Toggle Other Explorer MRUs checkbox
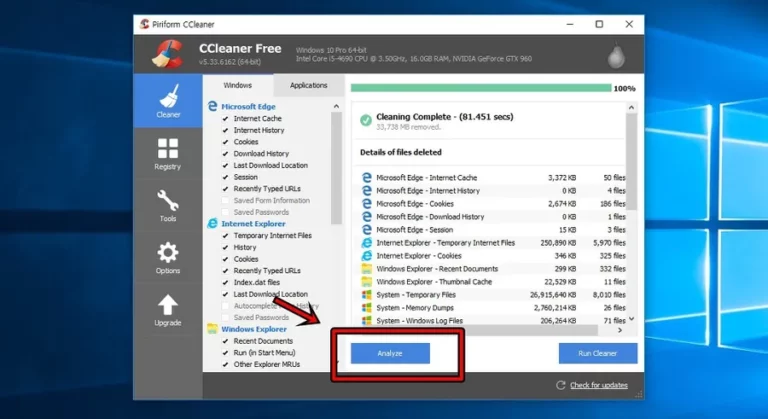 [225, 365]
